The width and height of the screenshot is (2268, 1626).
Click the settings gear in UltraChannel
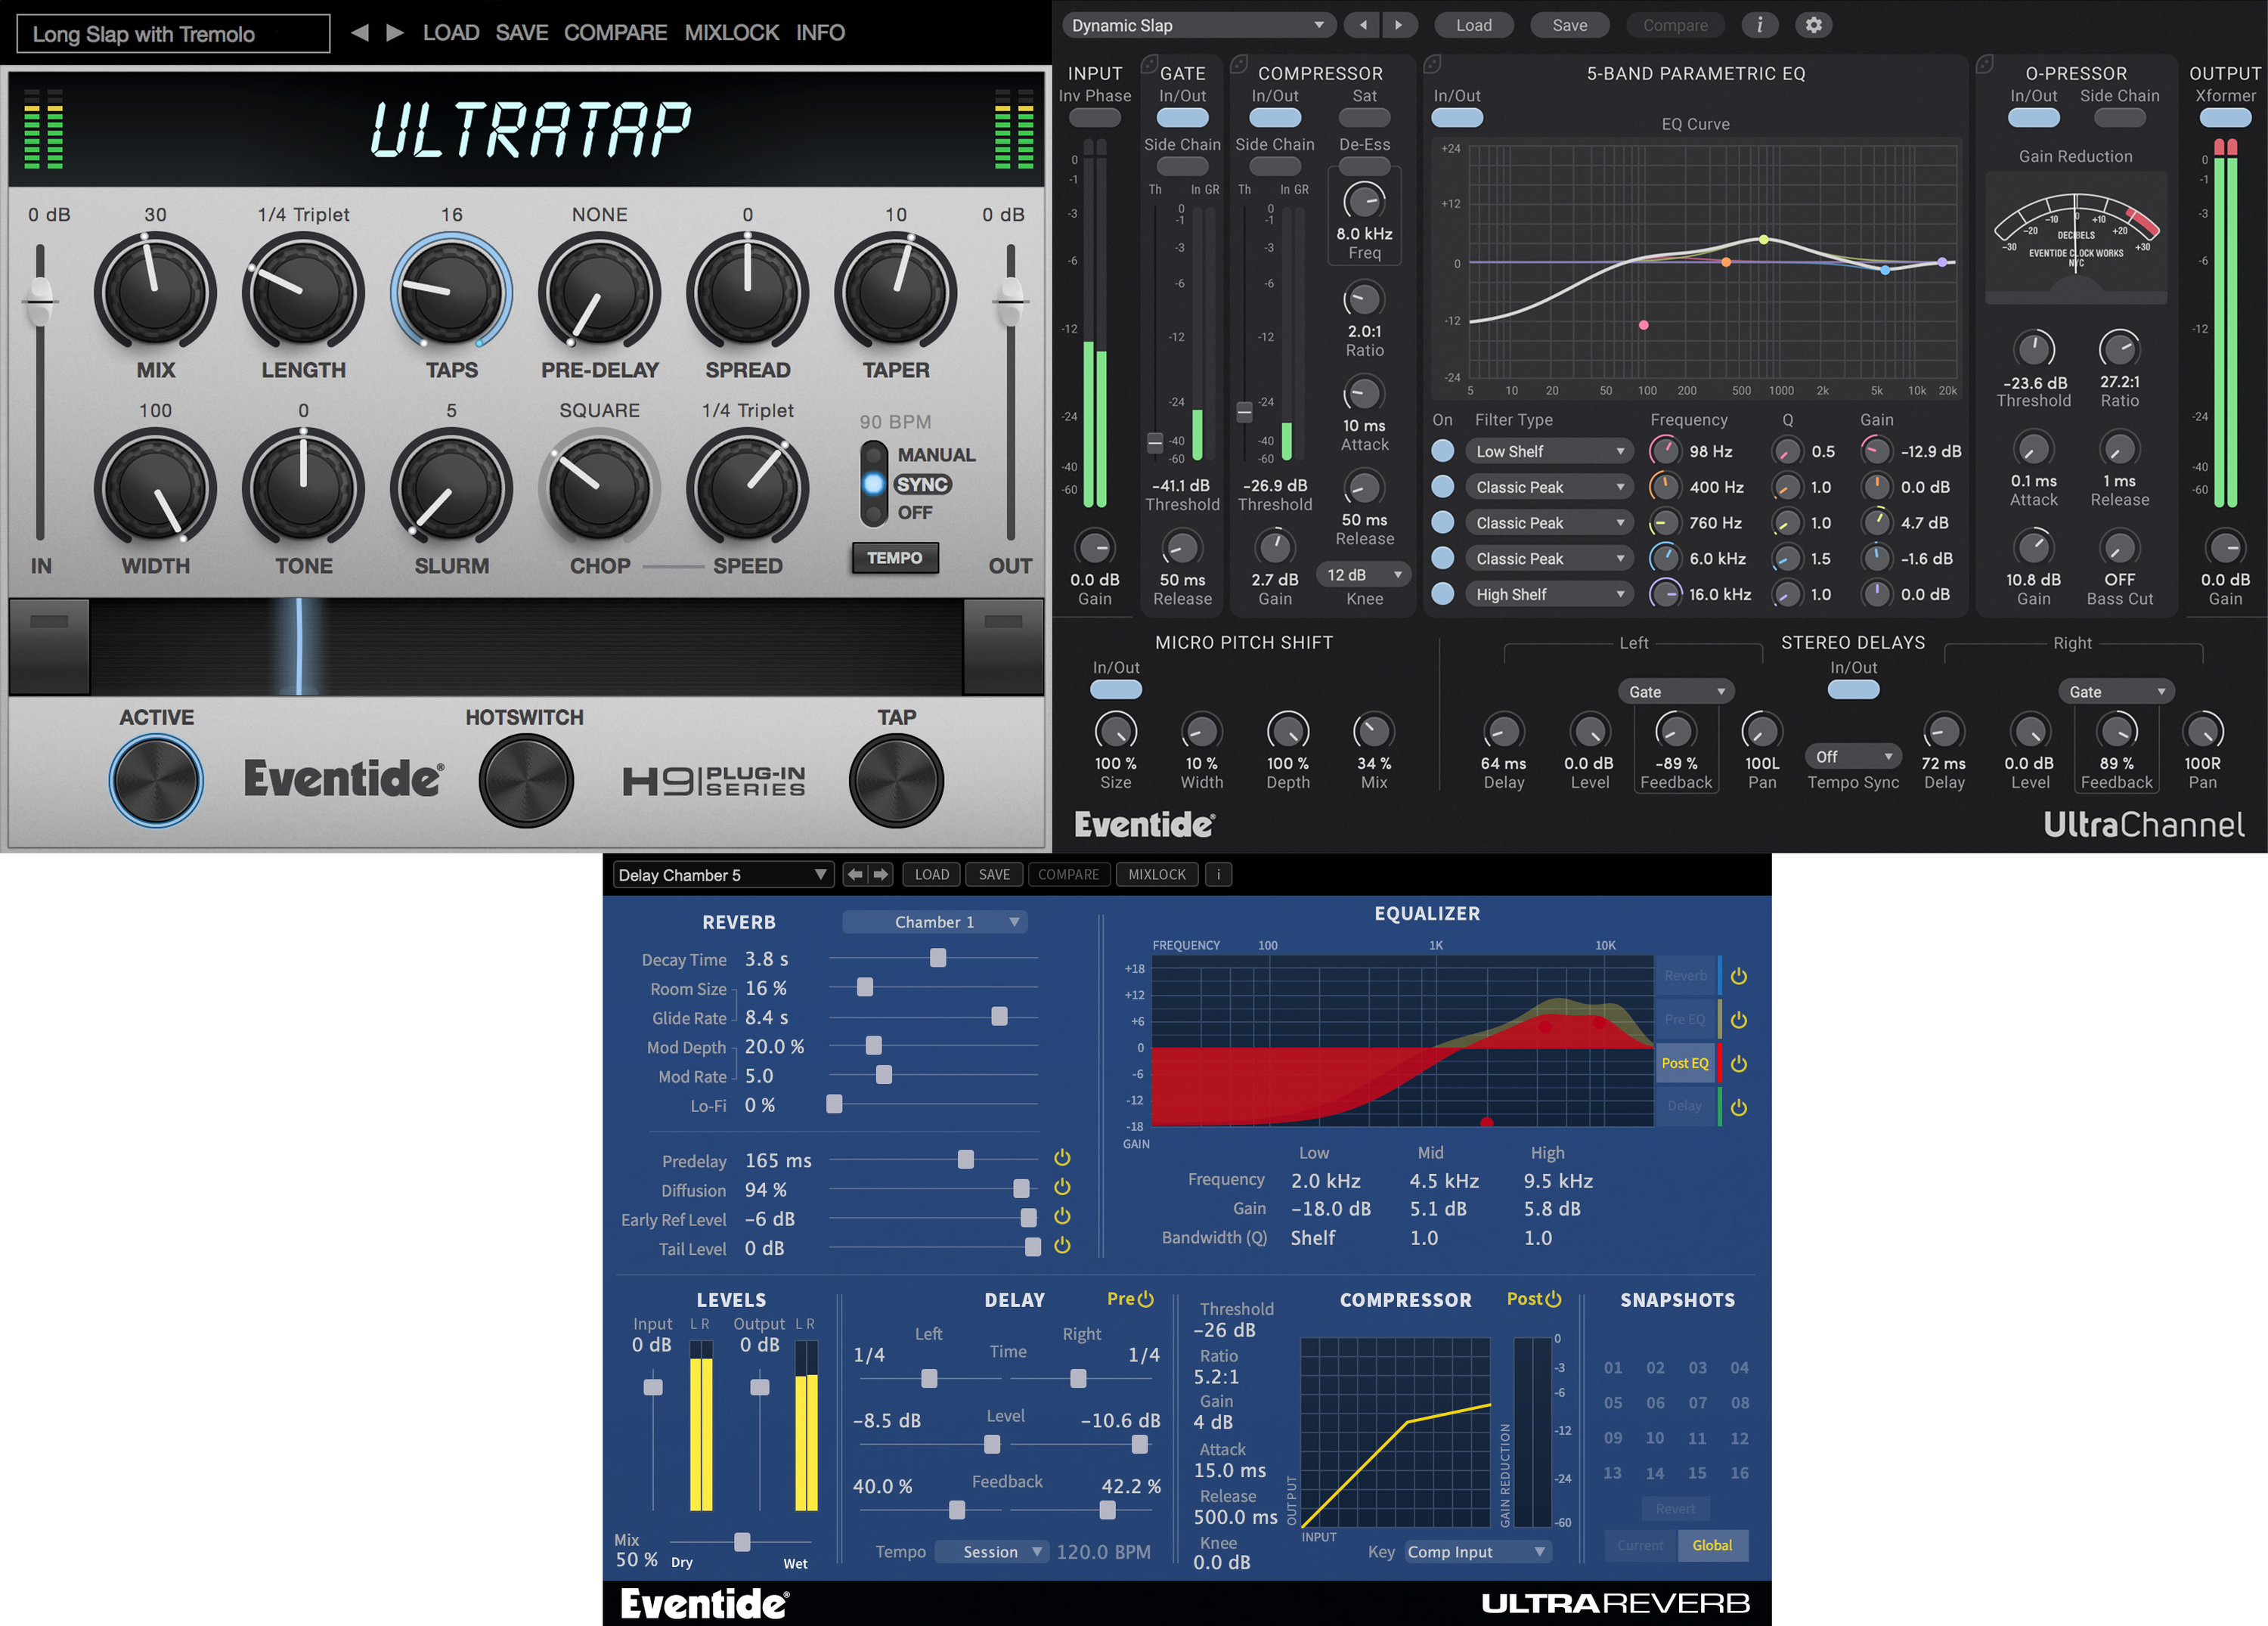(1813, 25)
